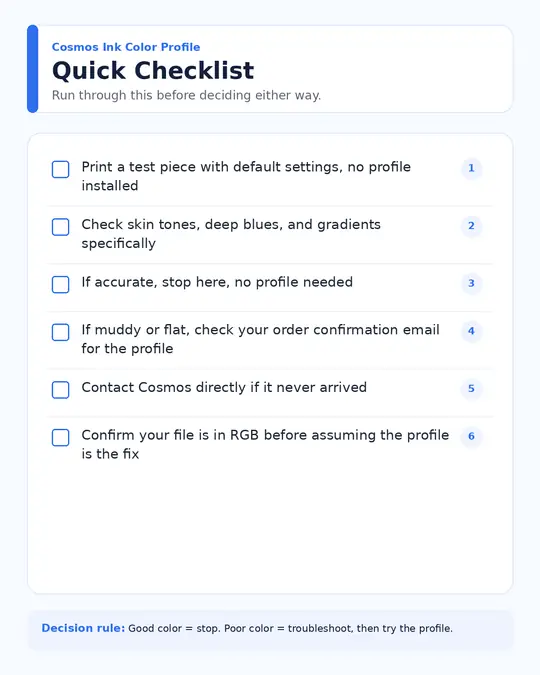Click the step 1 number badge
540x675 pixels.
coord(471,168)
